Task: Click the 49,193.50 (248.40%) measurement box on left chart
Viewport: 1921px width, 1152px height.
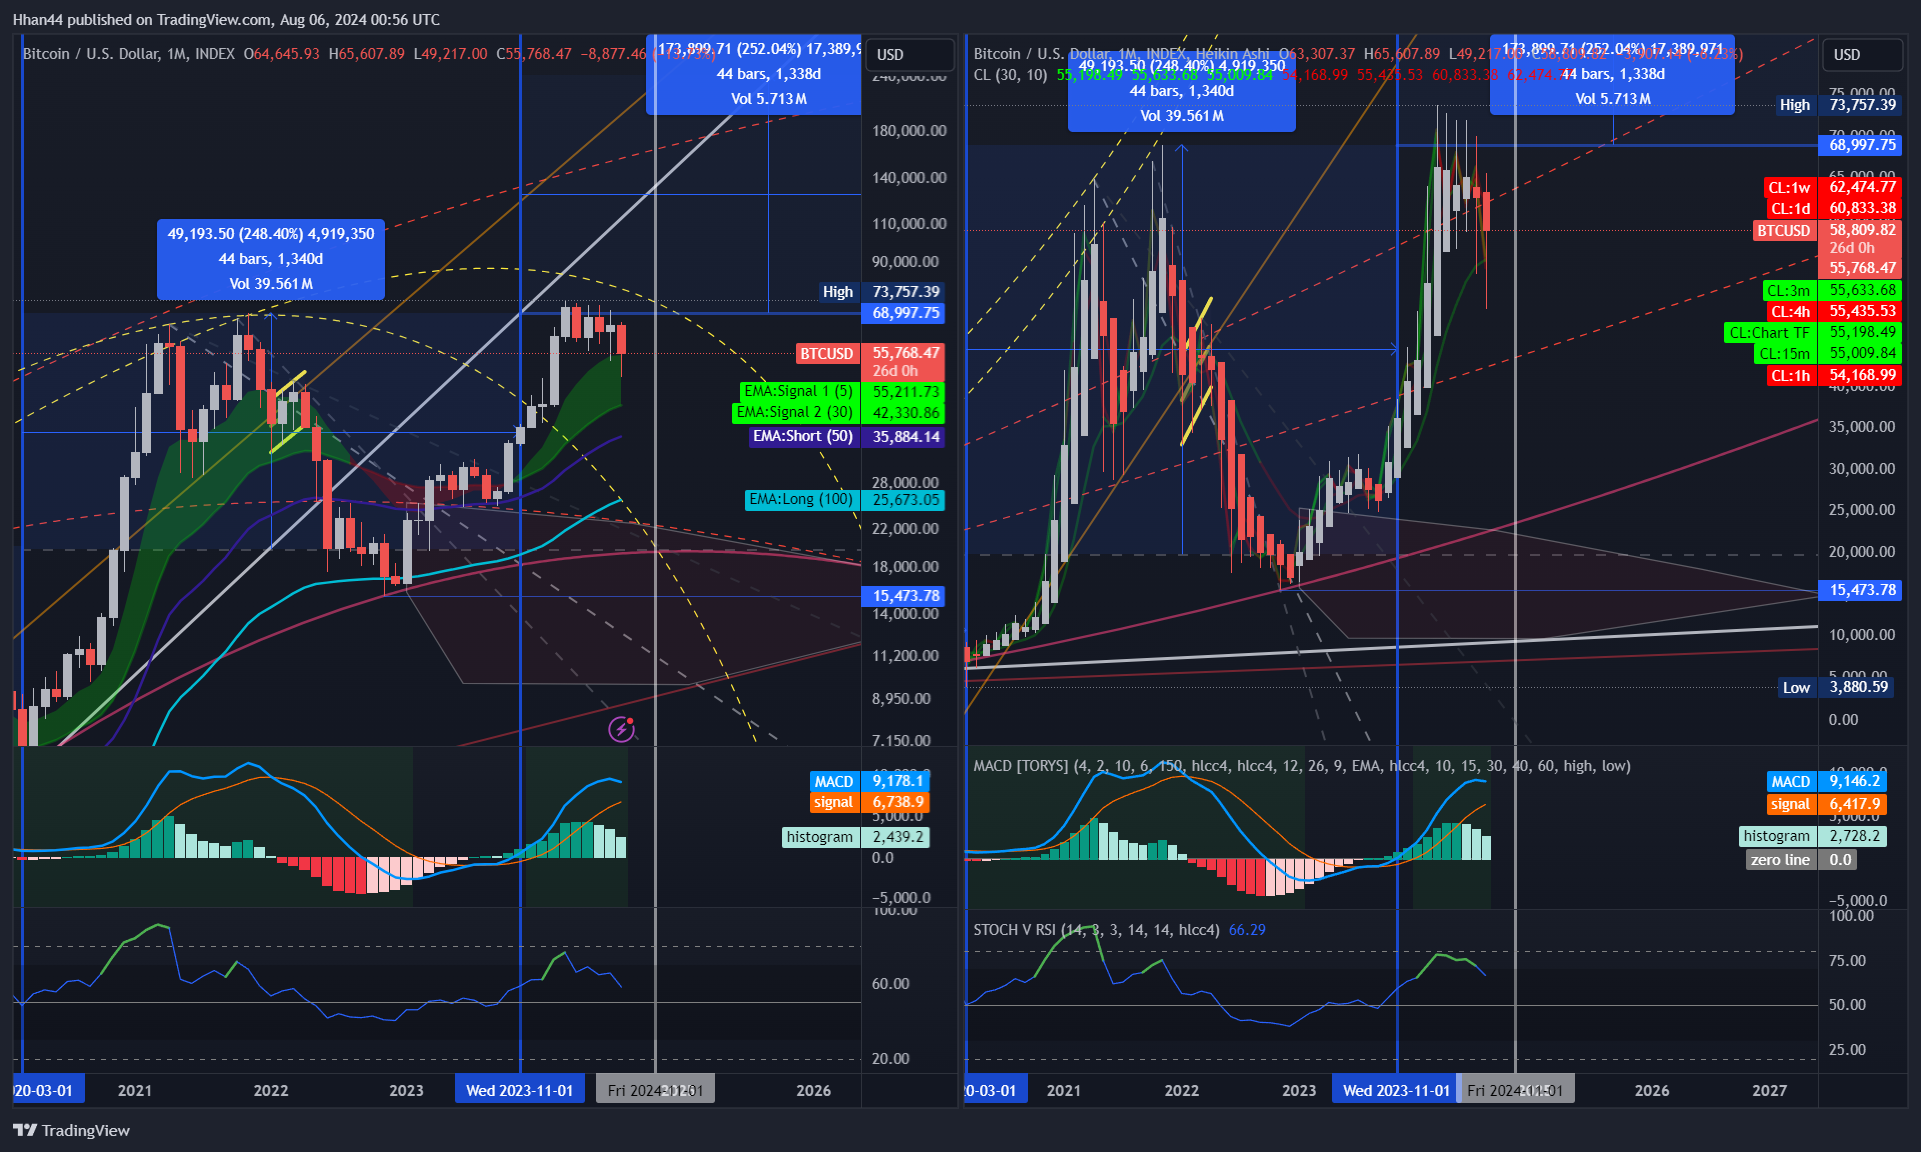Action: [x=271, y=259]
